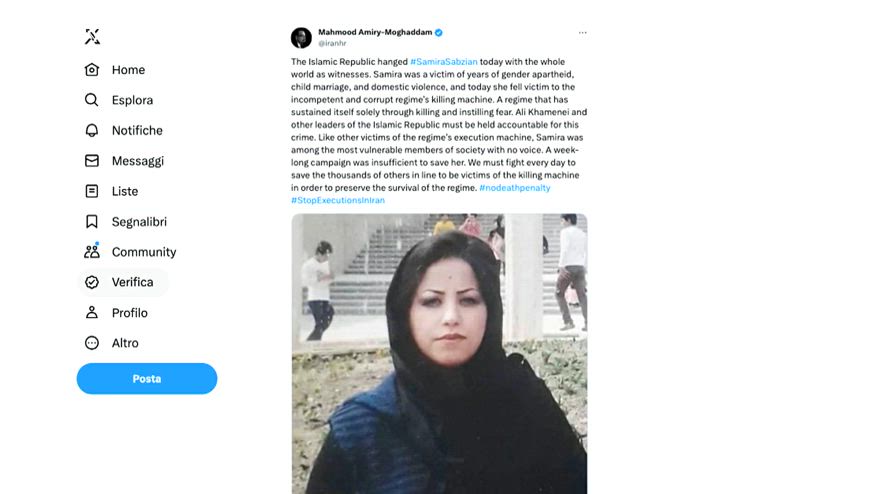Image resolution: width=878 pixels, height=494 pixels.
Task: Open the Mahmood Amiry-Moghaddam author name
Action: 375,32
